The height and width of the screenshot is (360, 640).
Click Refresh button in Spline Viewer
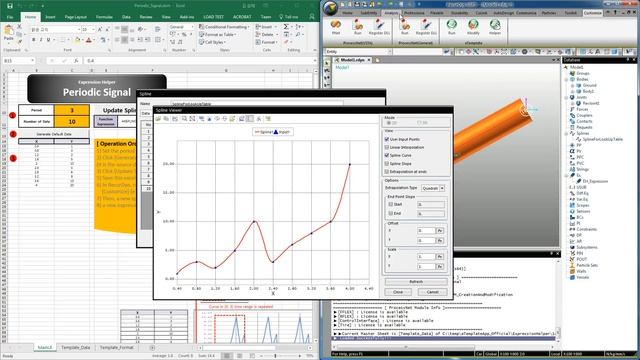click(x=416, y=282)
